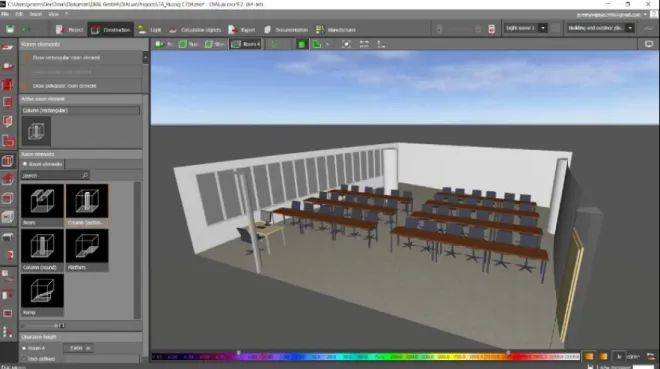Click the green save icon in toolbar
Viewport: 660px width, 369px height.
10,29
